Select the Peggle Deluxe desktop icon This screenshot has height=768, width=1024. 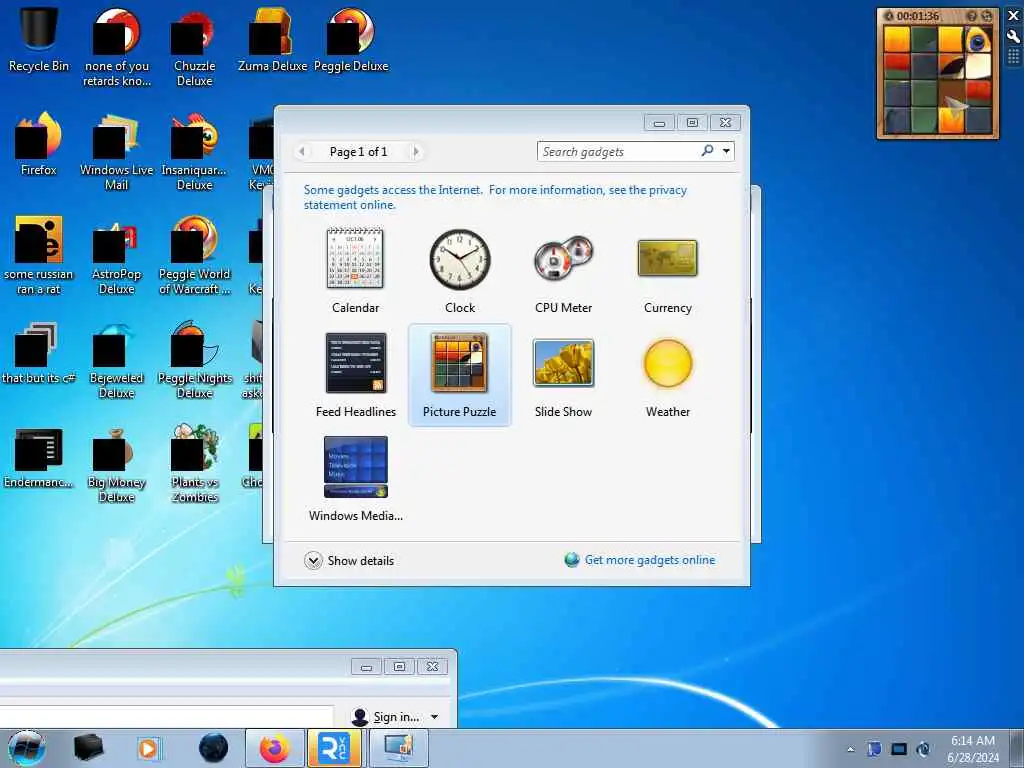[x=351, y=39]
